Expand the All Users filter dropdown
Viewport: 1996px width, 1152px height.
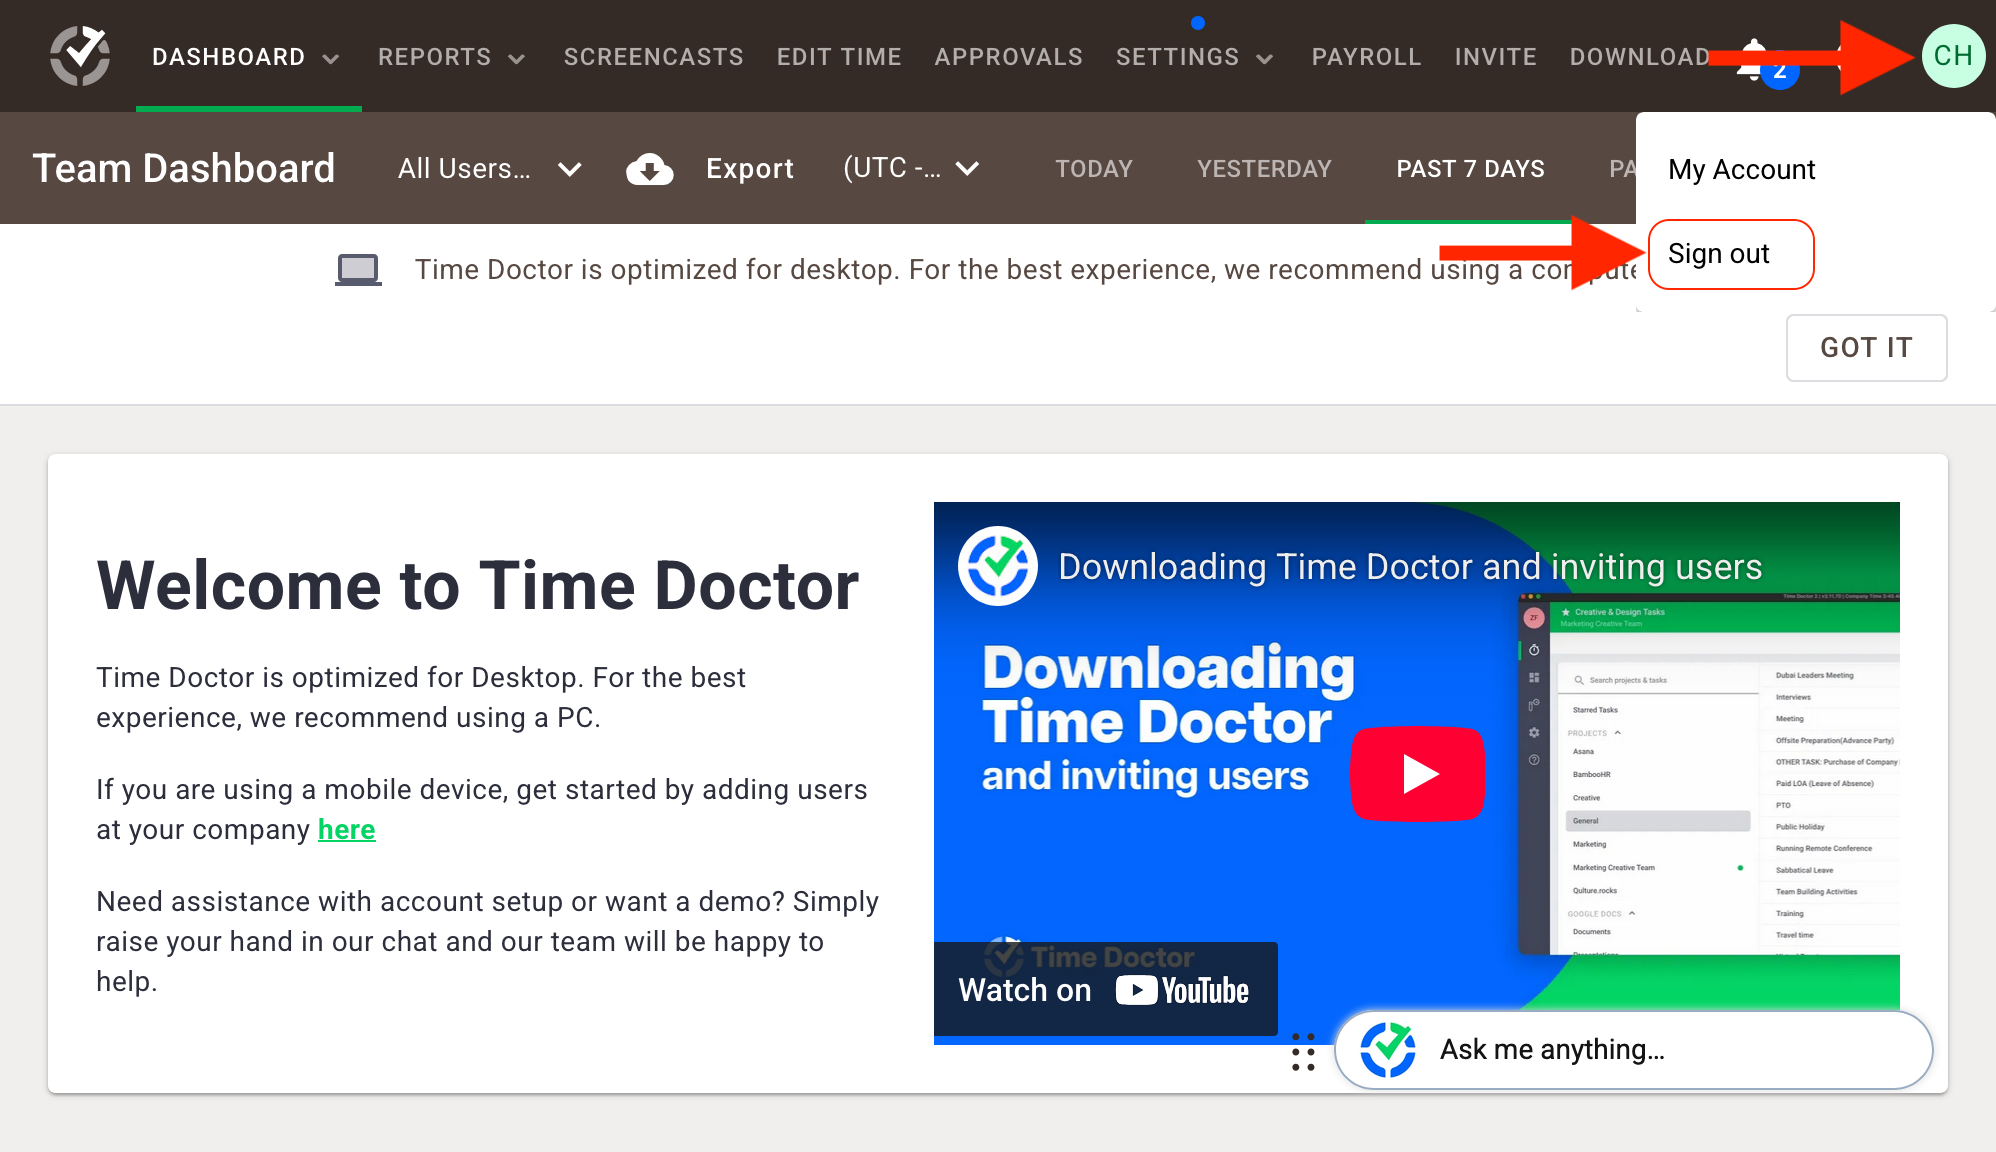pos(569,168)
